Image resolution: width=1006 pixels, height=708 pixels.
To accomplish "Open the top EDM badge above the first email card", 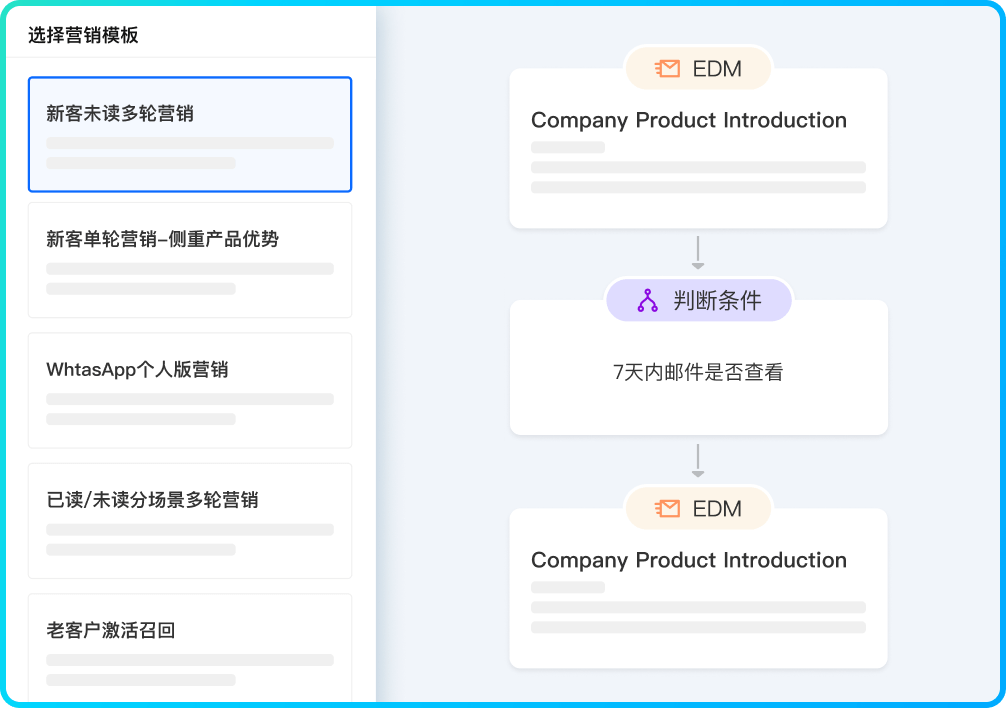I will point(698,68).
